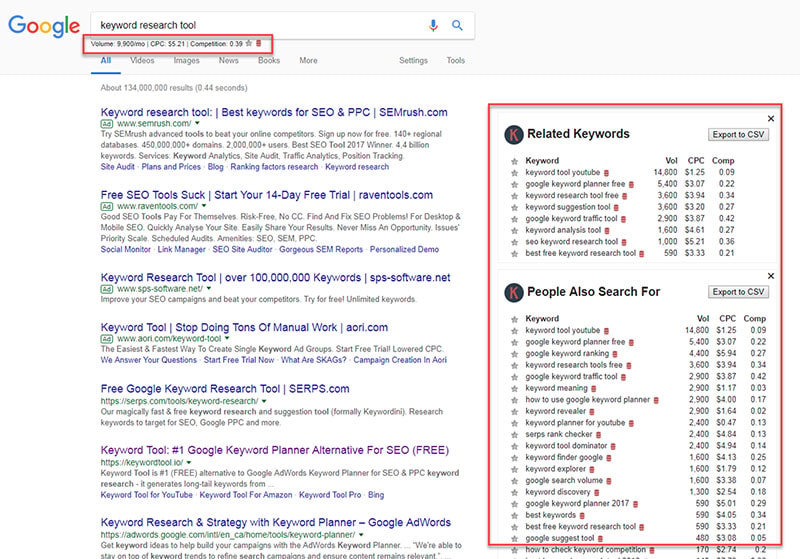
Task: Click 'how to use google keyword planner' keyword
Action: (588, 399)
